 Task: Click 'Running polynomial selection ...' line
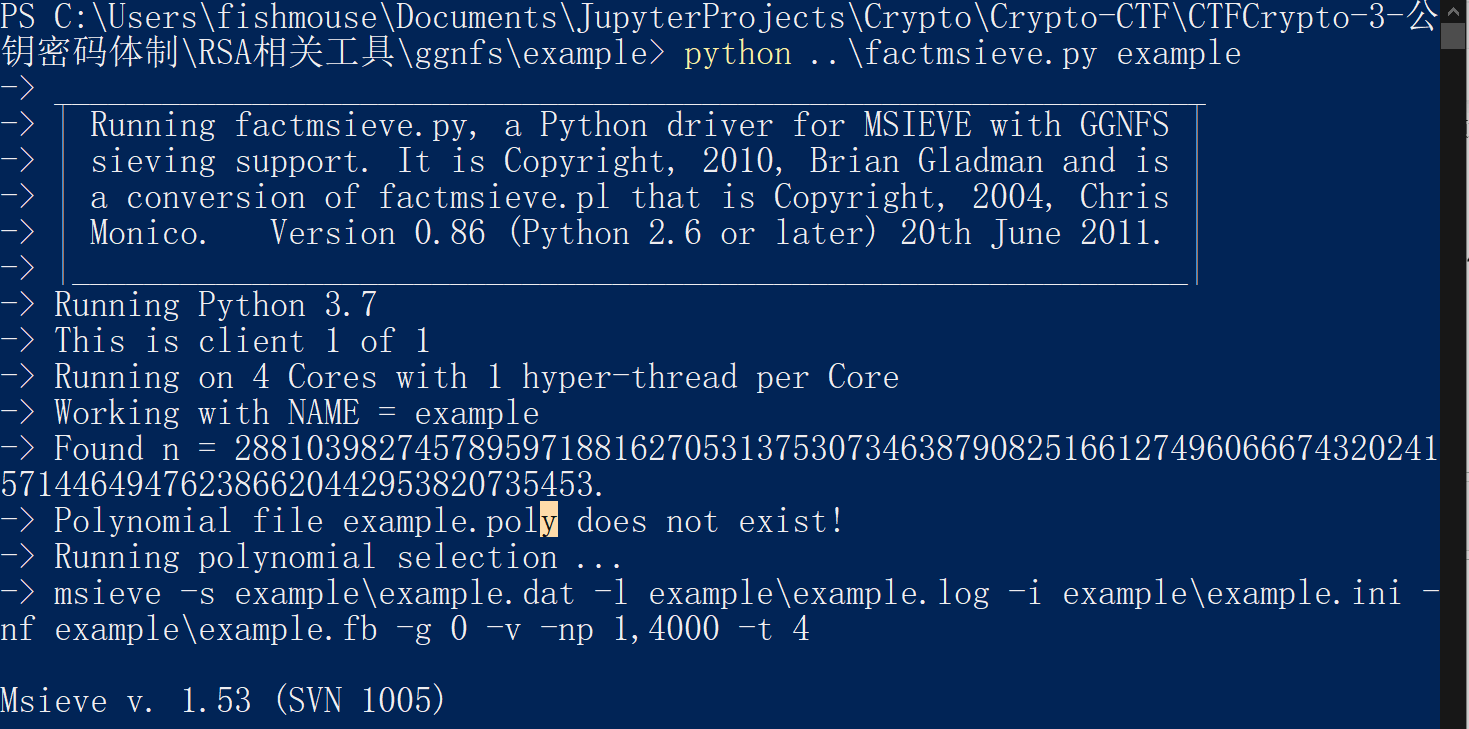[x=338, y=557]
